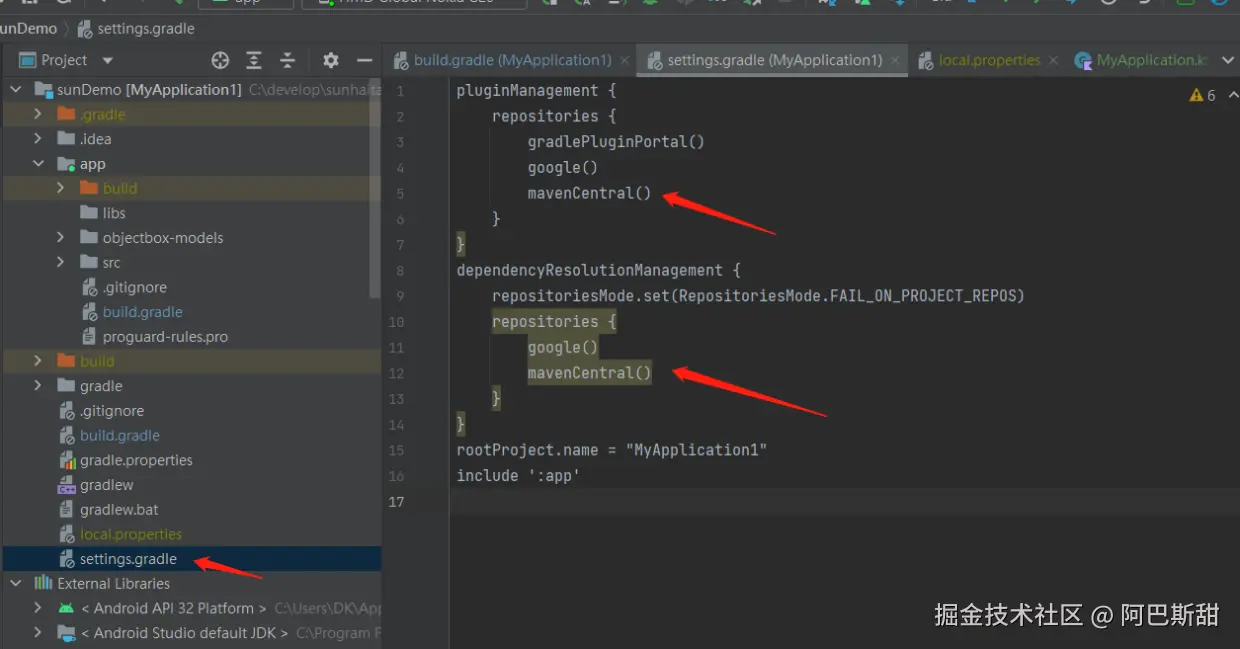Click google() on line 4

click(x=562, y=168)
